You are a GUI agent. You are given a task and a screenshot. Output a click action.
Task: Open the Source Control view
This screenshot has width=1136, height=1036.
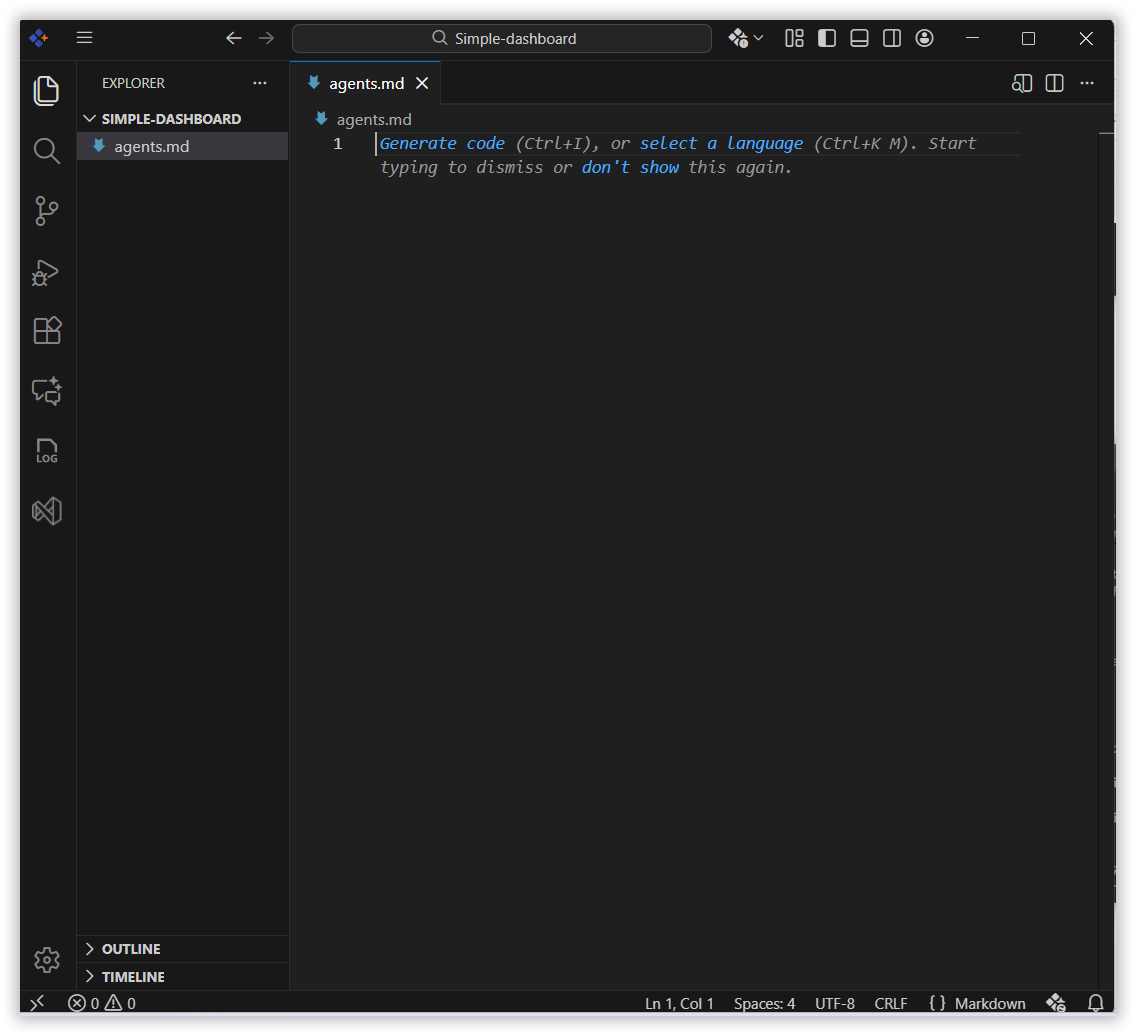pos(46,211)
